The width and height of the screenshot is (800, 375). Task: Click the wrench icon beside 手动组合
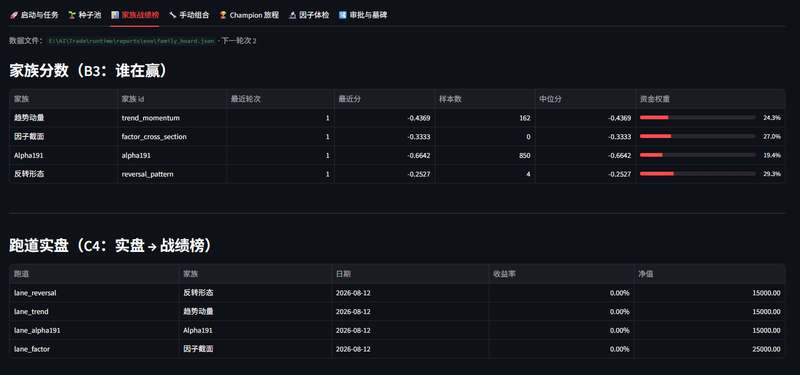(173, 15)
